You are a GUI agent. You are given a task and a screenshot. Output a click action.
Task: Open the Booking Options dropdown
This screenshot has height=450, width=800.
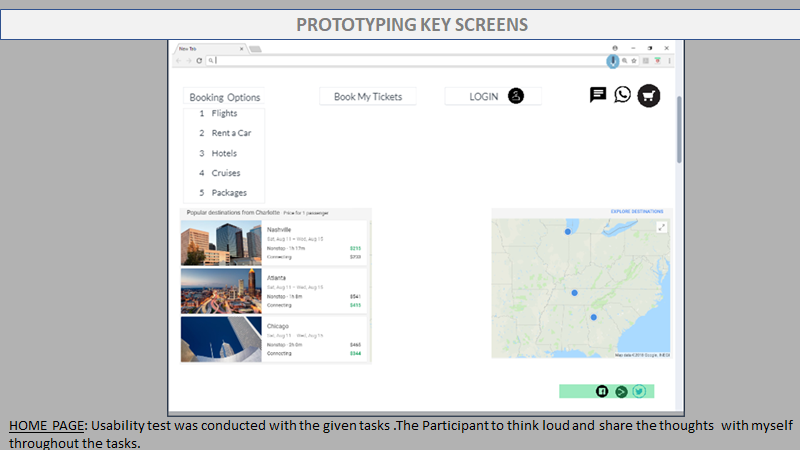pos(225,97)
